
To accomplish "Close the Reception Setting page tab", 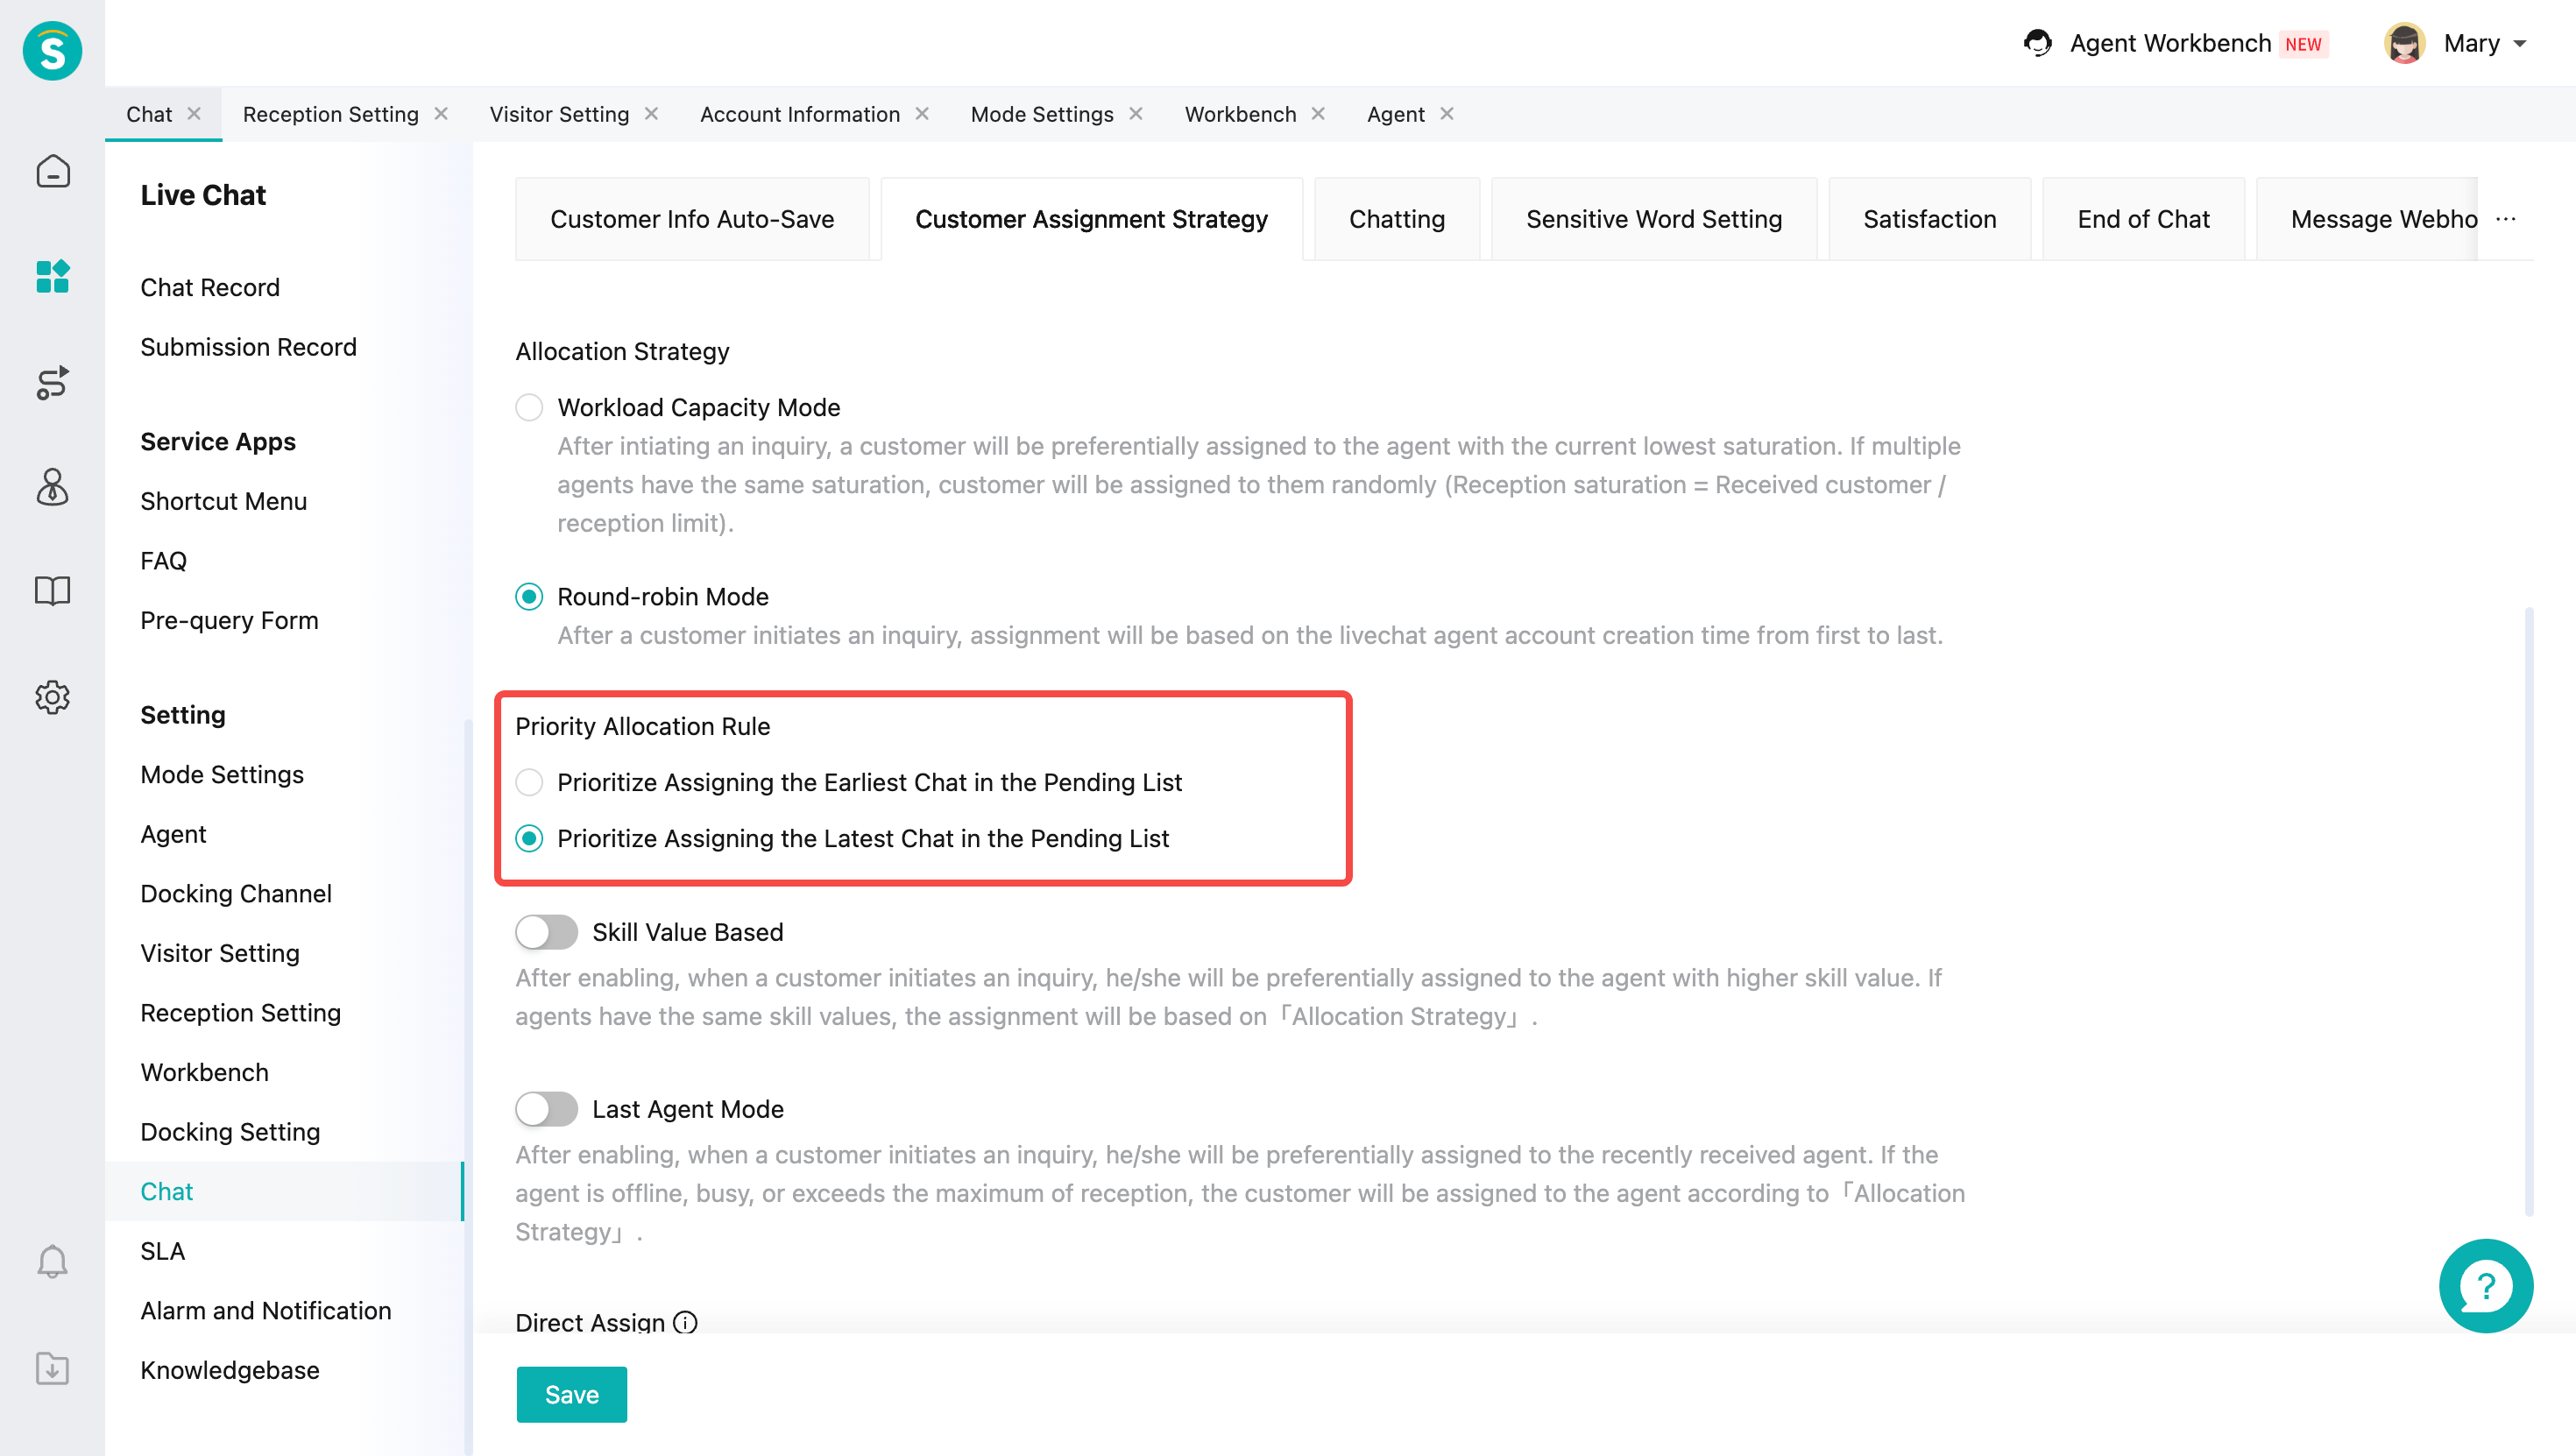I will [x=441, y=114].
